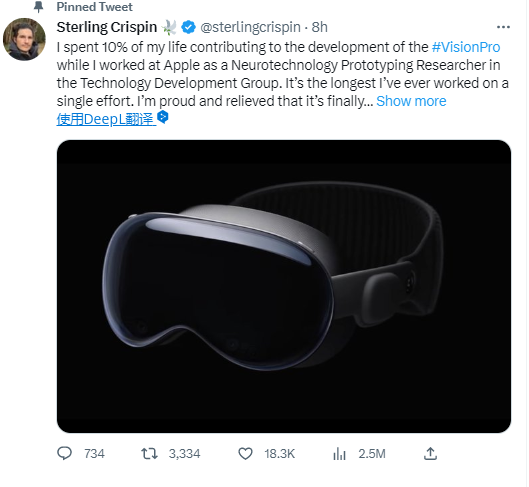The image size is (529, 487).
Task: Open tweet analytics bar chart icon
Action: 339,454
